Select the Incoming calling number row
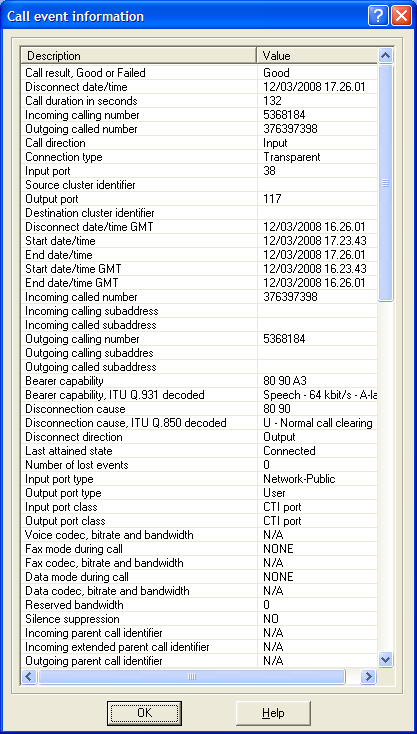The width and height of the screenshot is (417, 734). click(x=199, y=115)
